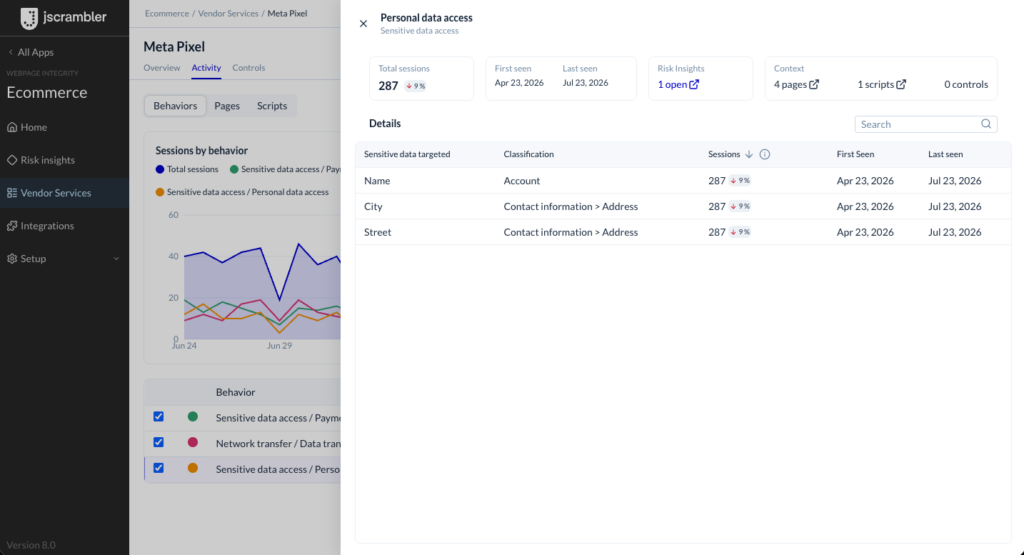Open 1 scripts external link icon
This screenshot has height=555, width=1024.
901,84
